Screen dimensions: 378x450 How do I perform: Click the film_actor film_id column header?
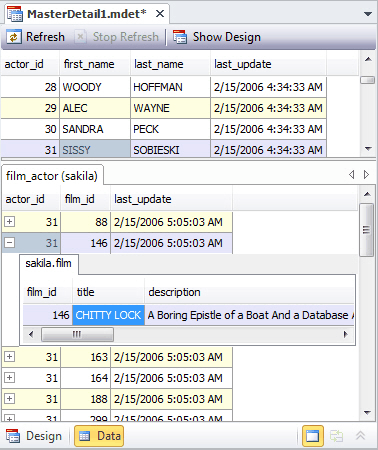coord(85,199)
